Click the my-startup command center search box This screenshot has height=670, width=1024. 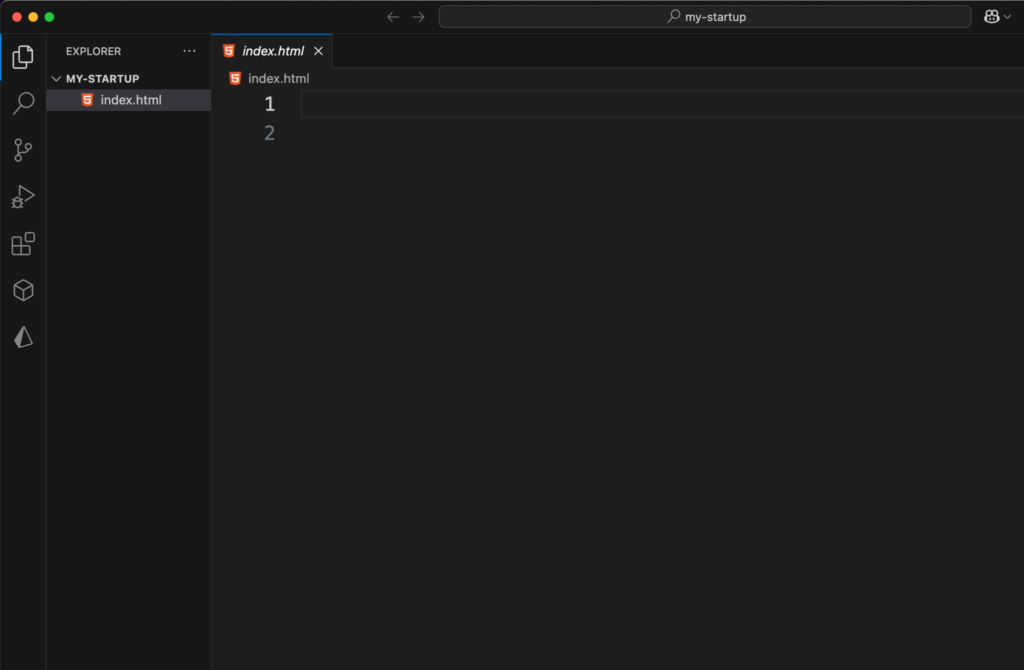click(705, 17)
